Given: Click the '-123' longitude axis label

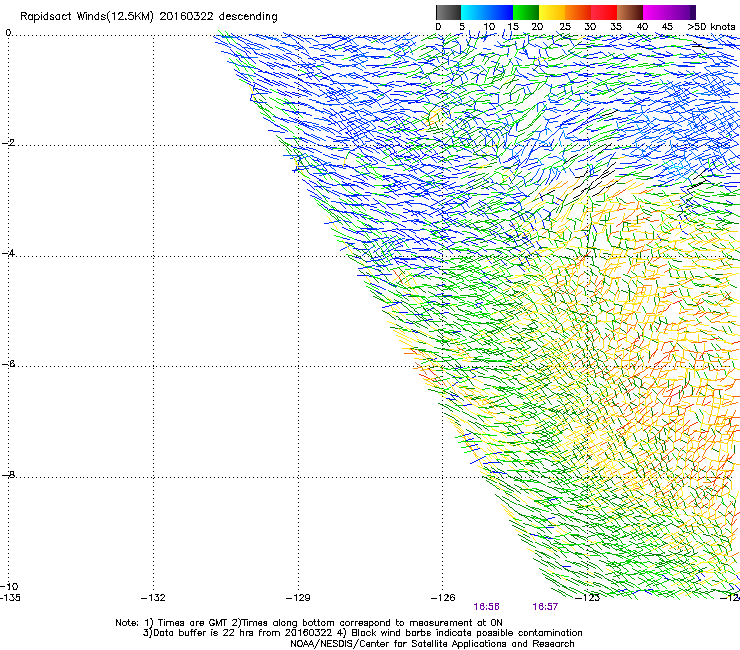Looking at the screenshot, I should (588, 598).
